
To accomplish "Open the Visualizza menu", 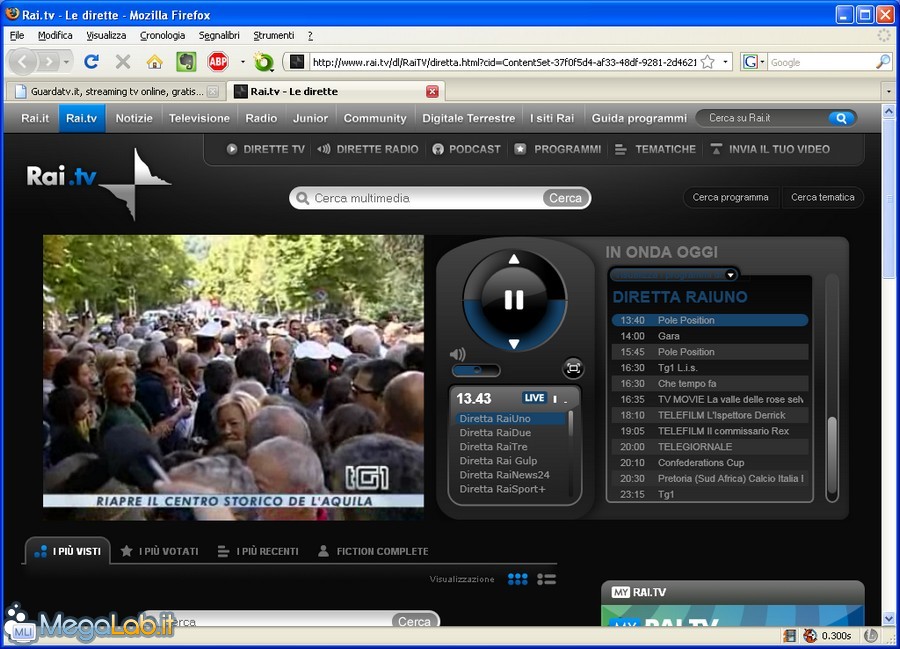I will (106, 36).
